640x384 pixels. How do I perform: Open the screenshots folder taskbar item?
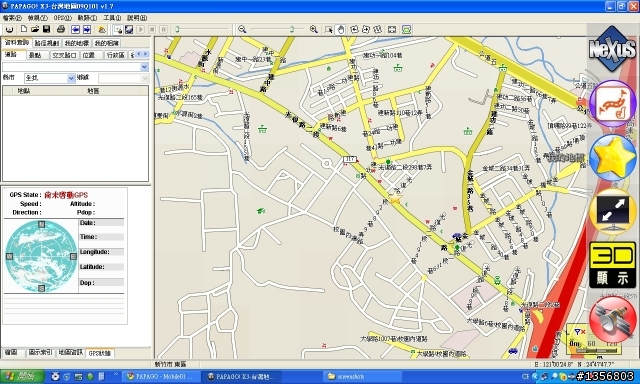coord(363,376)
